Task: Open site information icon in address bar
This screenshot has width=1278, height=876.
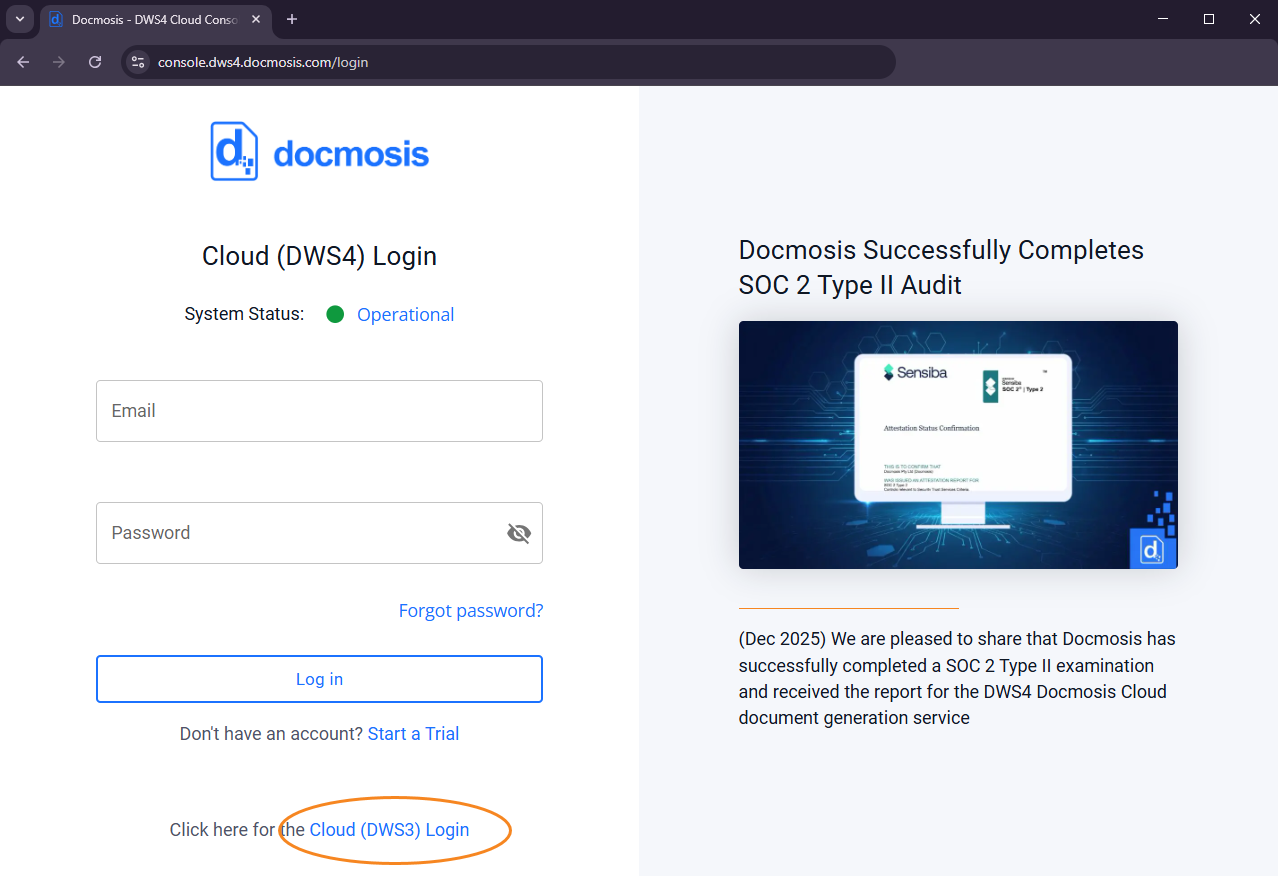Action: (x=138, y=62)
